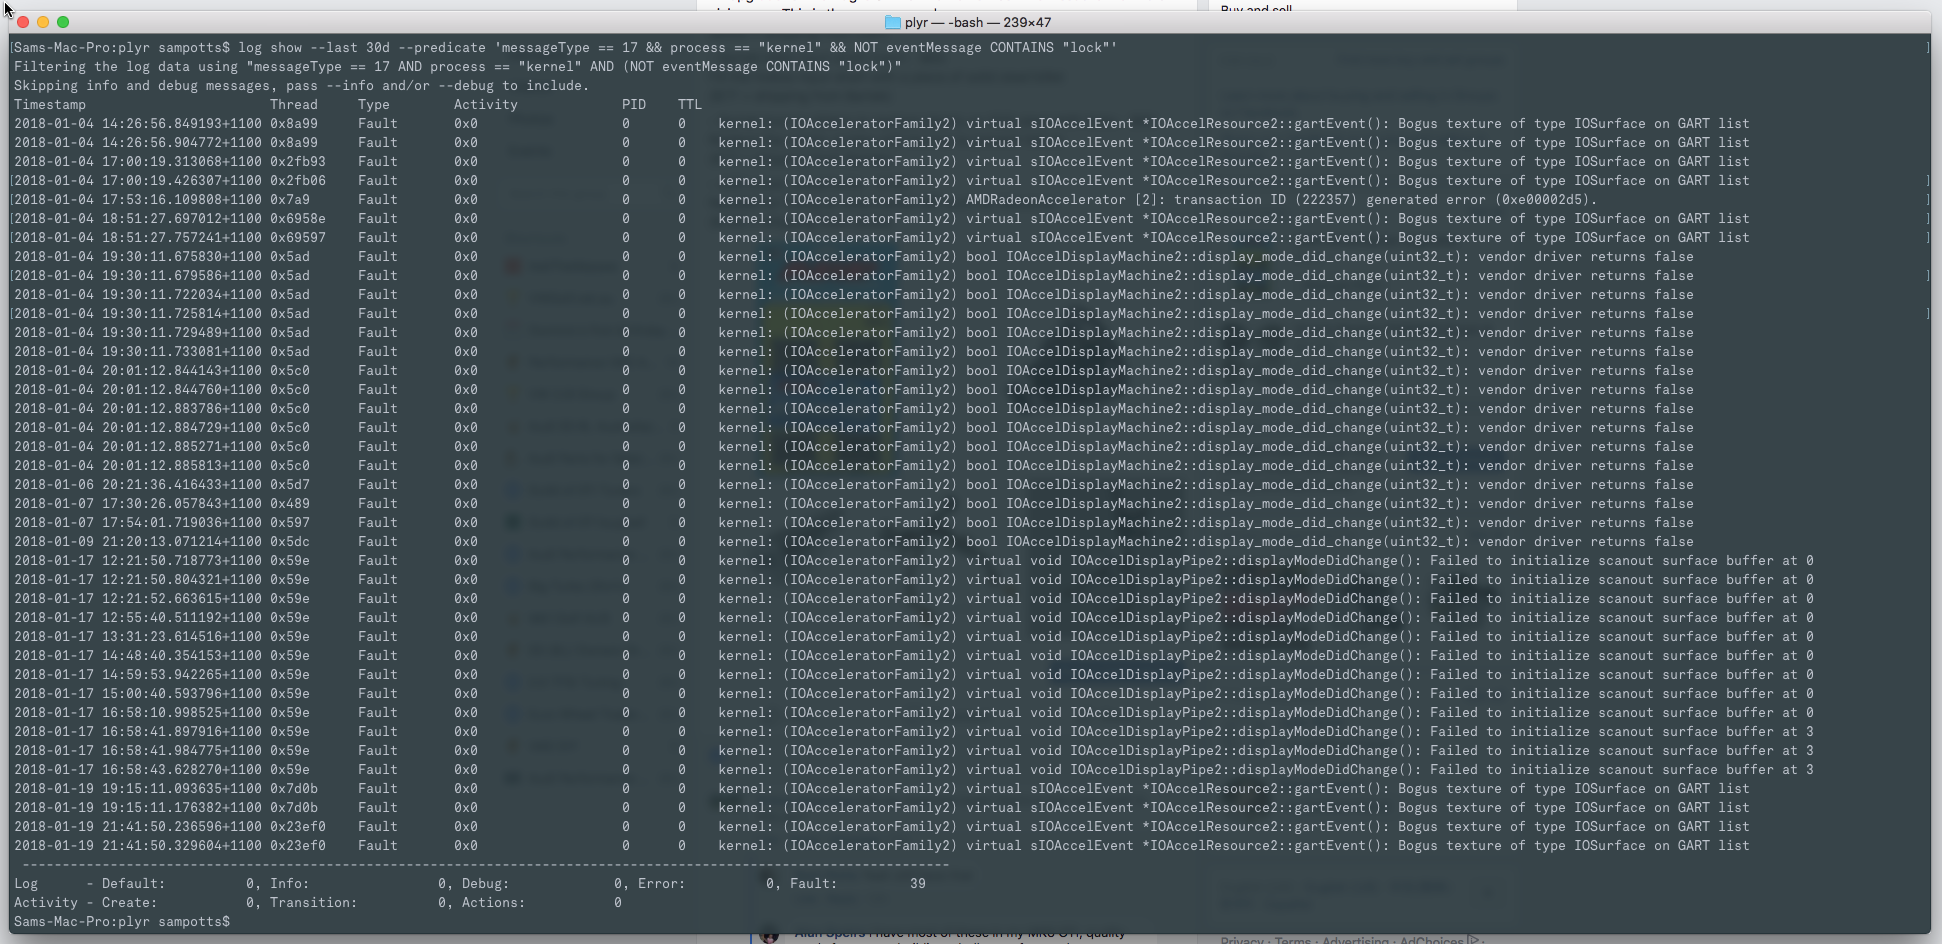1942x944 pixels.
Task: Click thread value '0x7a9'
Action: pyautogui.click(x=290, y=200)
